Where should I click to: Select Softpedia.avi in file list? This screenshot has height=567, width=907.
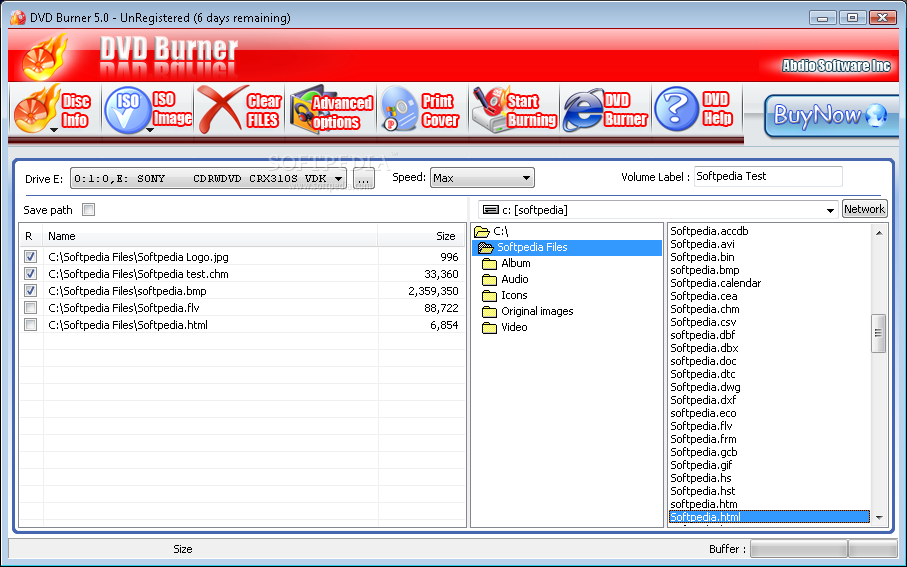702,244
